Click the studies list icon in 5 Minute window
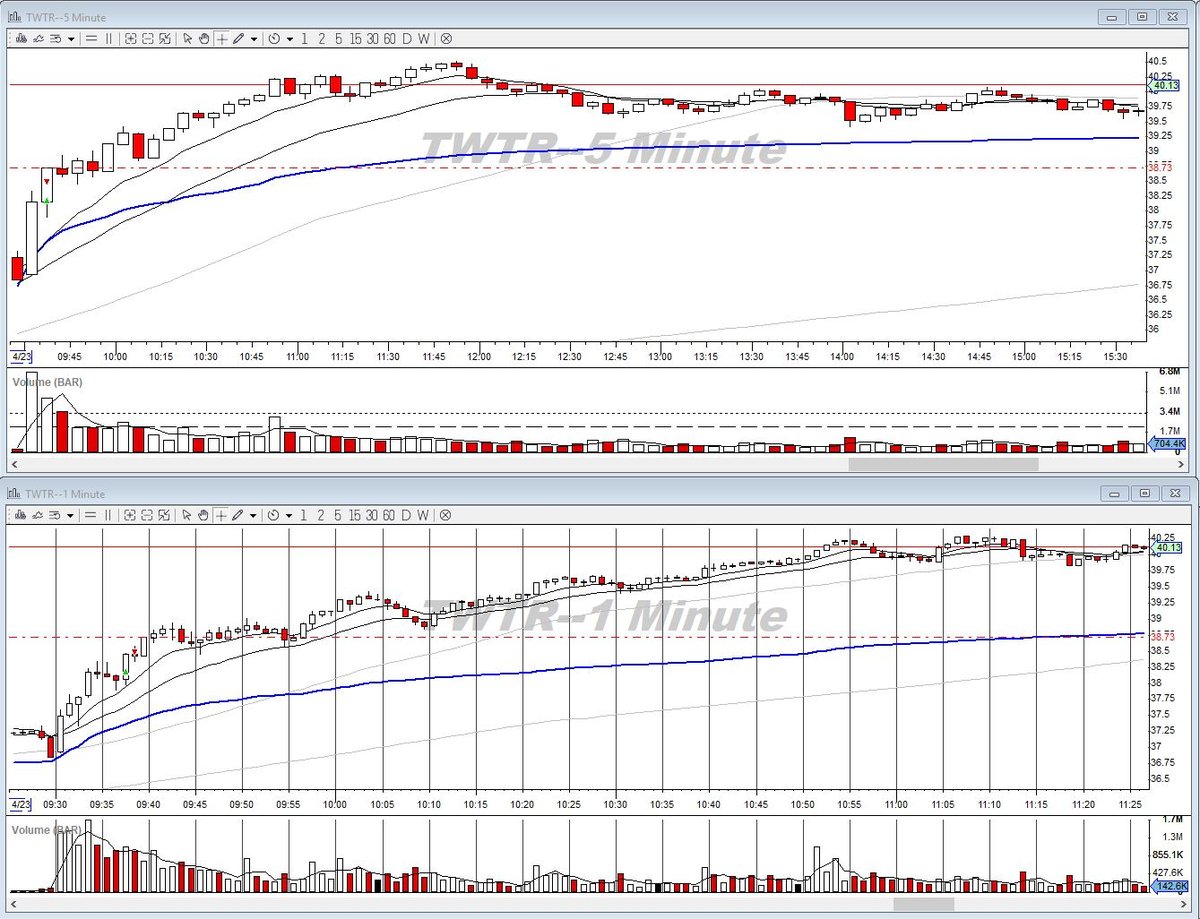This screenshot has height=919, width=1200. (x=55, y=38)
